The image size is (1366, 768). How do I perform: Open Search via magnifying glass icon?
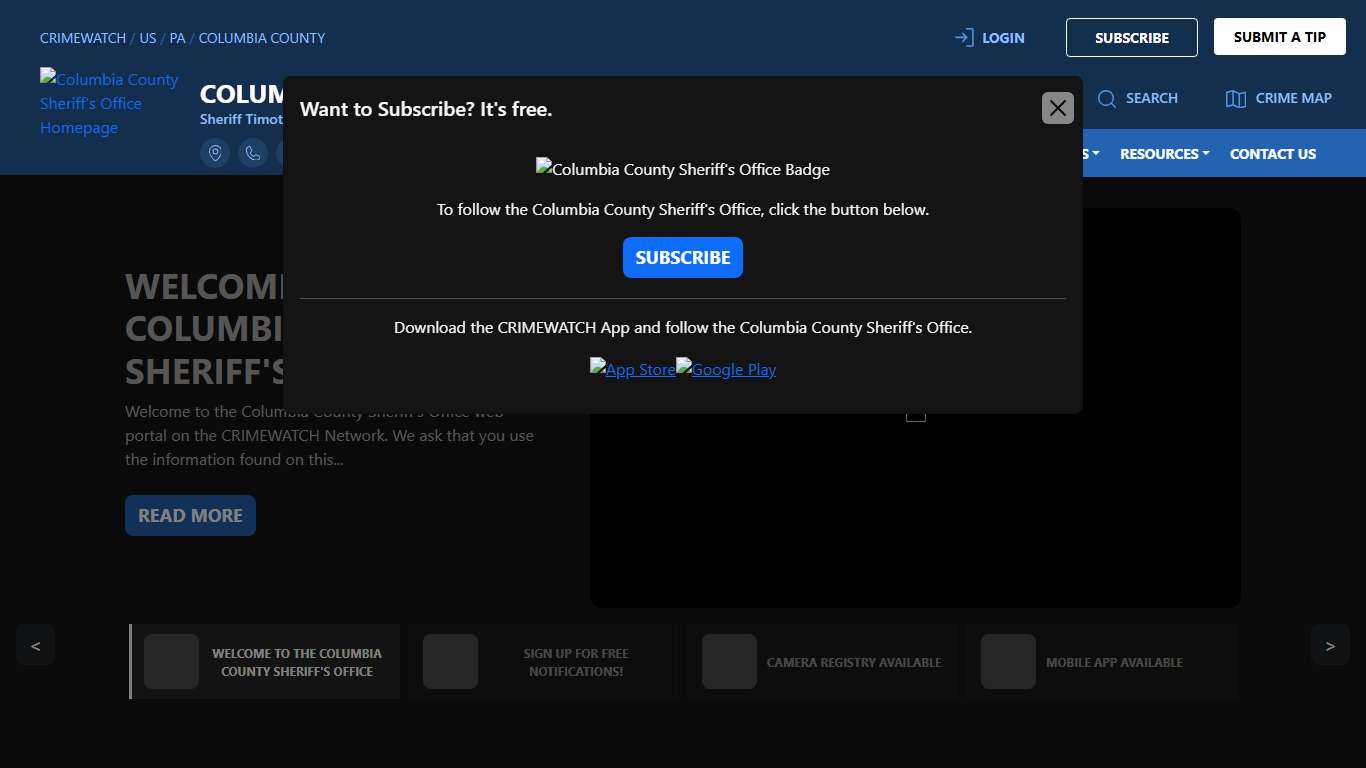tap(1107, 98)
